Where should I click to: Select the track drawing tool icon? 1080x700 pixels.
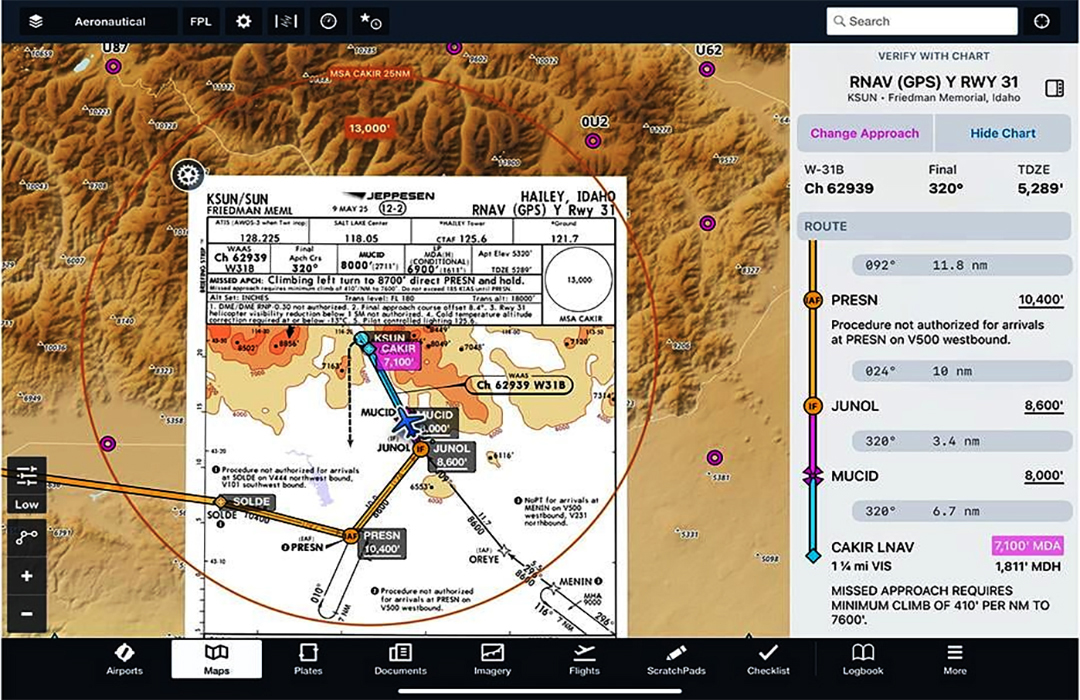[x=26, y=537]
